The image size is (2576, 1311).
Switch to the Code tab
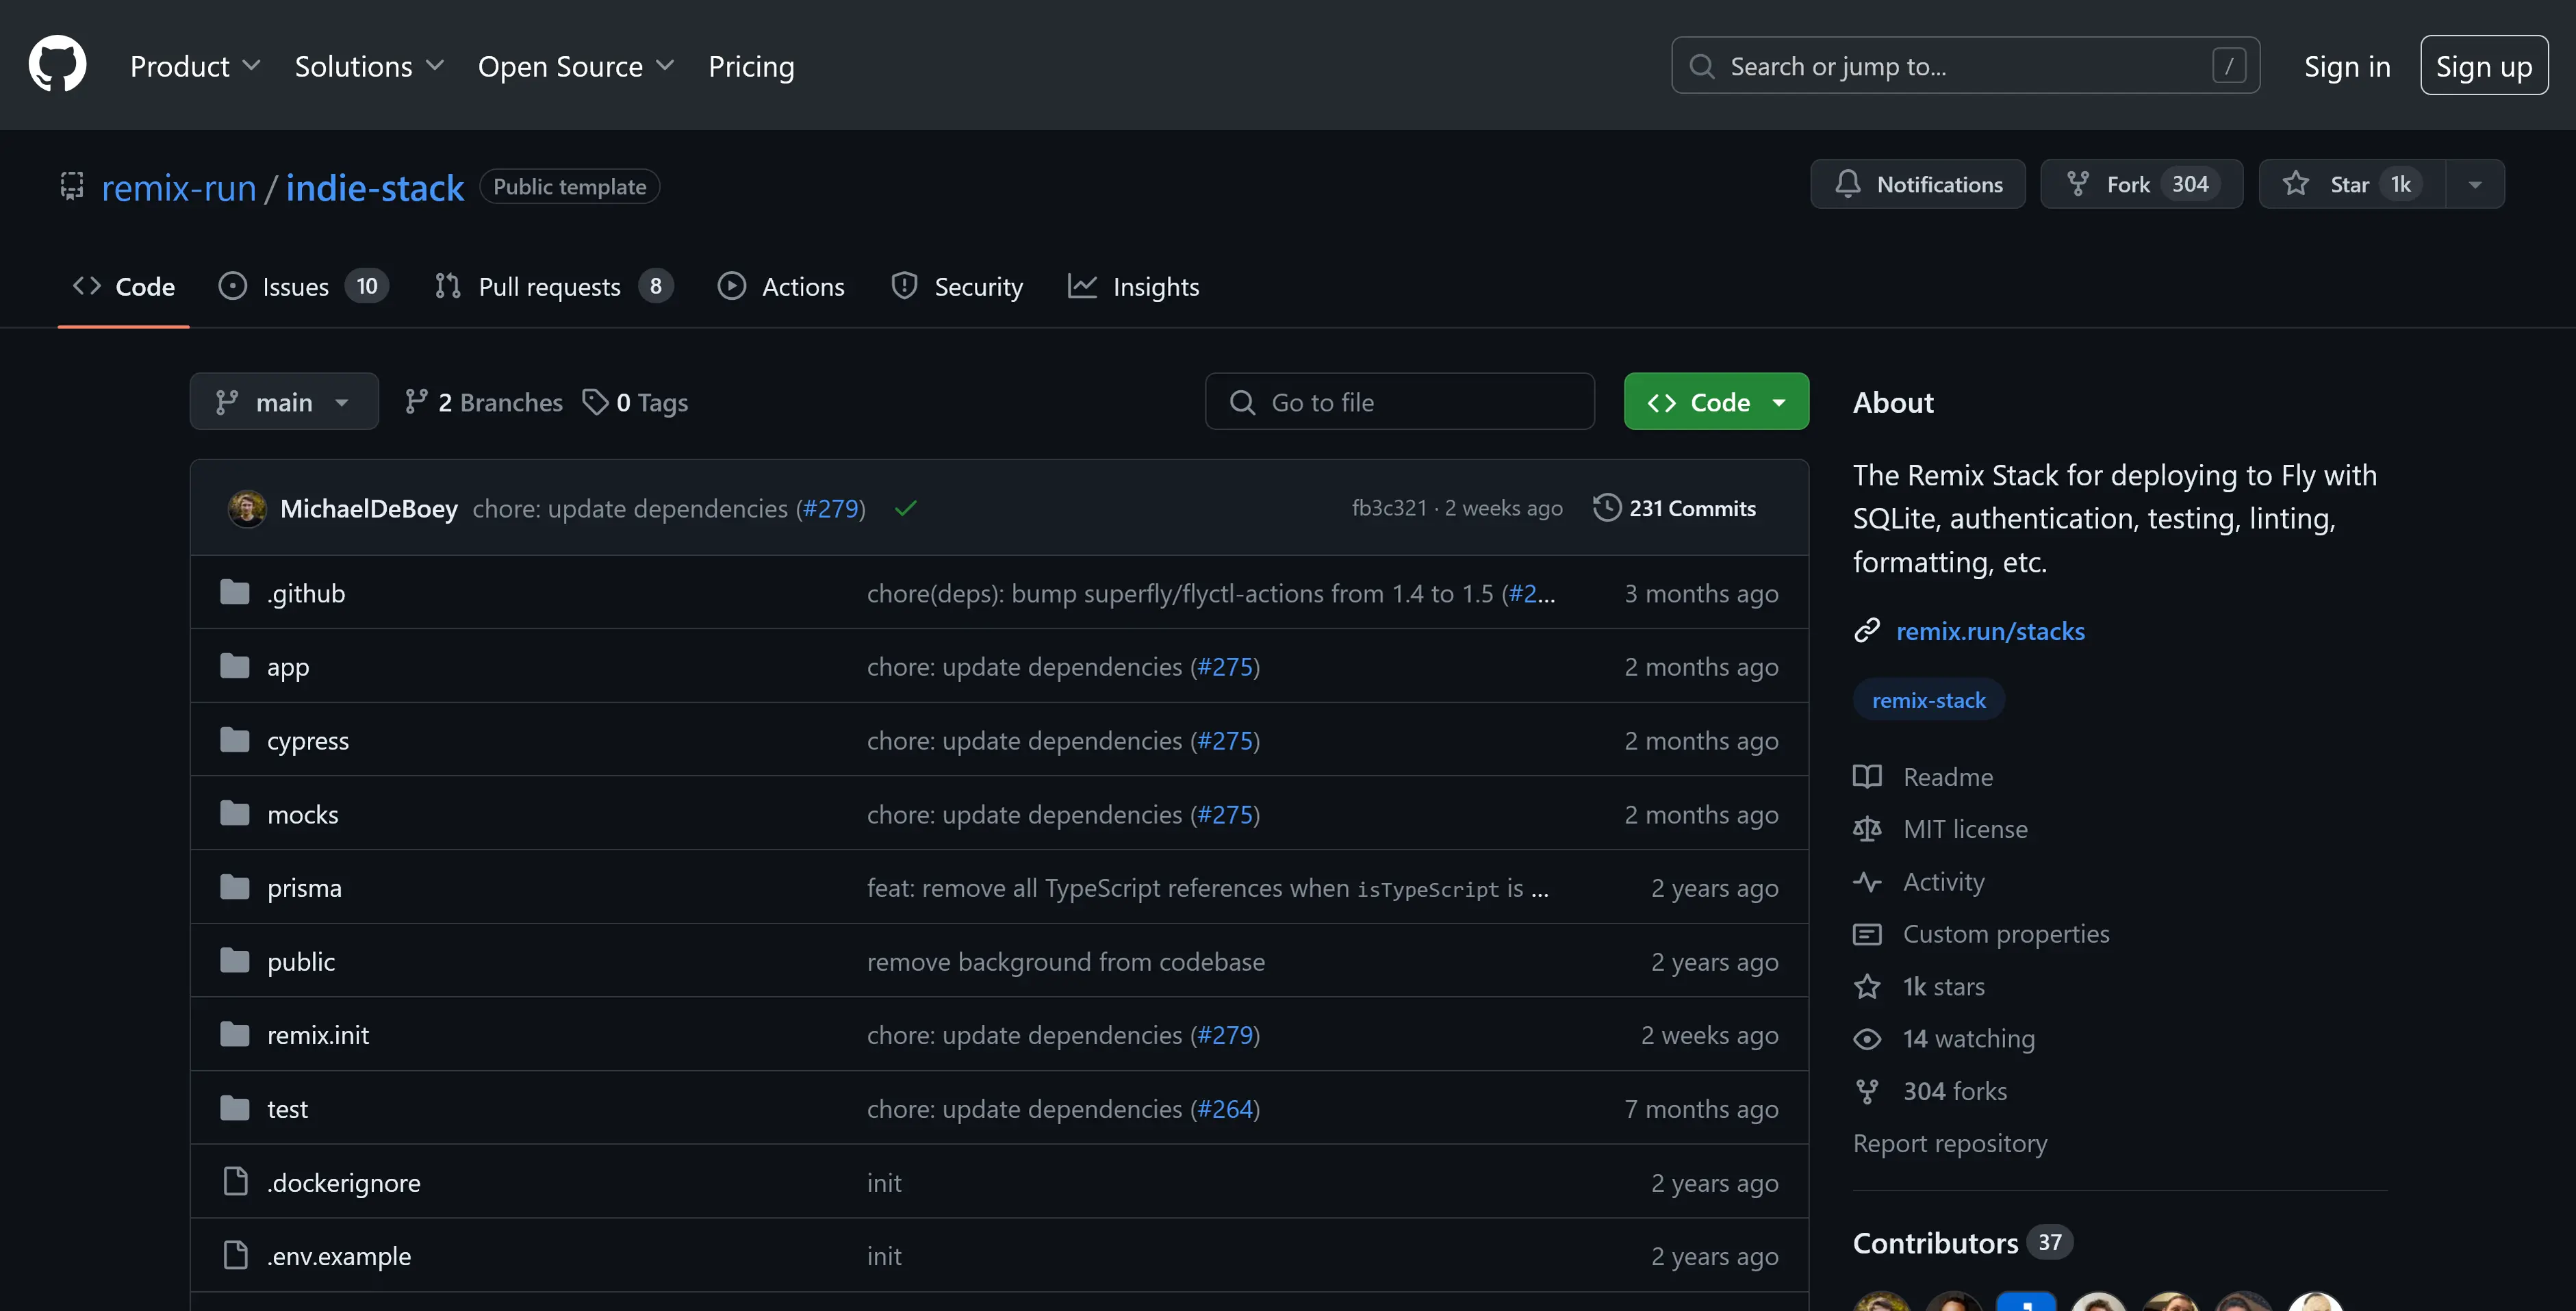[x=124, y=287]
